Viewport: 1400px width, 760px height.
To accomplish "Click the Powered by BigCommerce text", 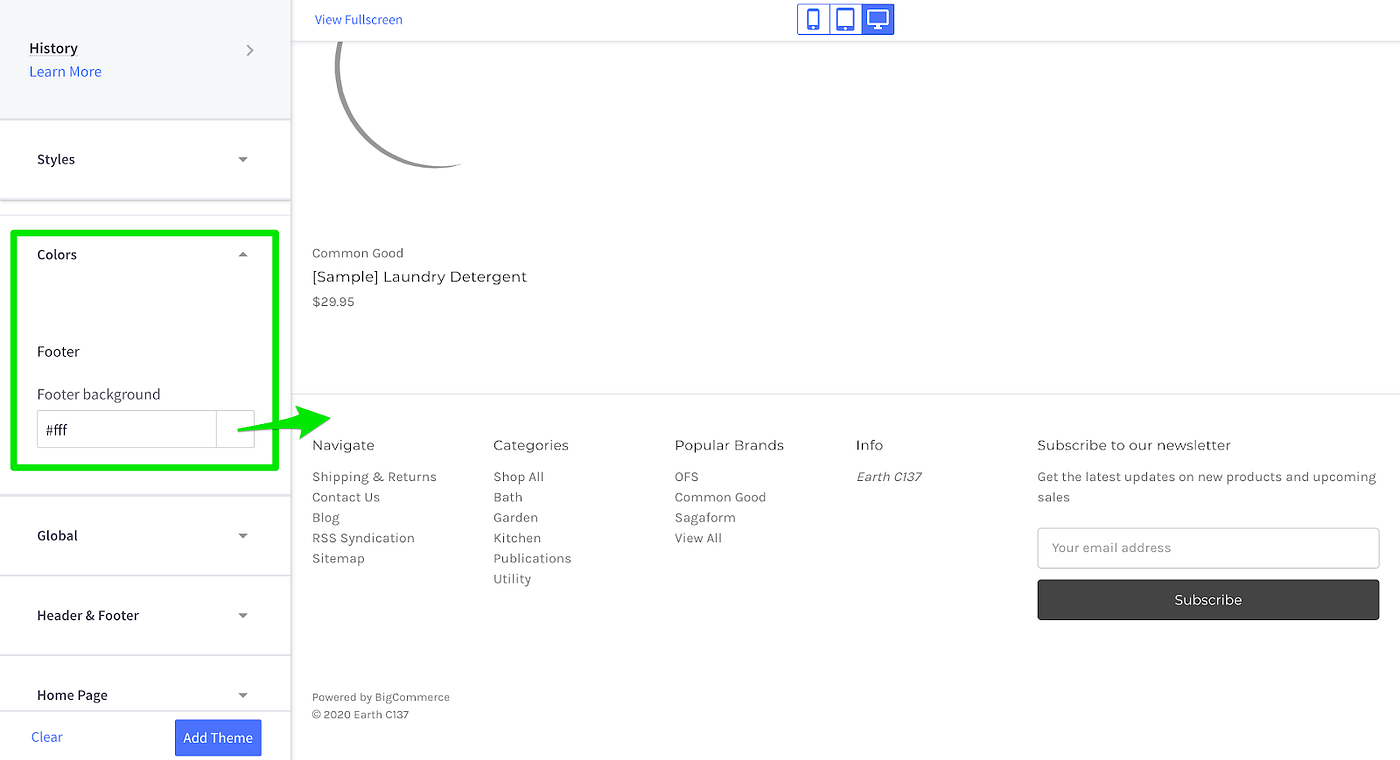I will click(381, 697).
